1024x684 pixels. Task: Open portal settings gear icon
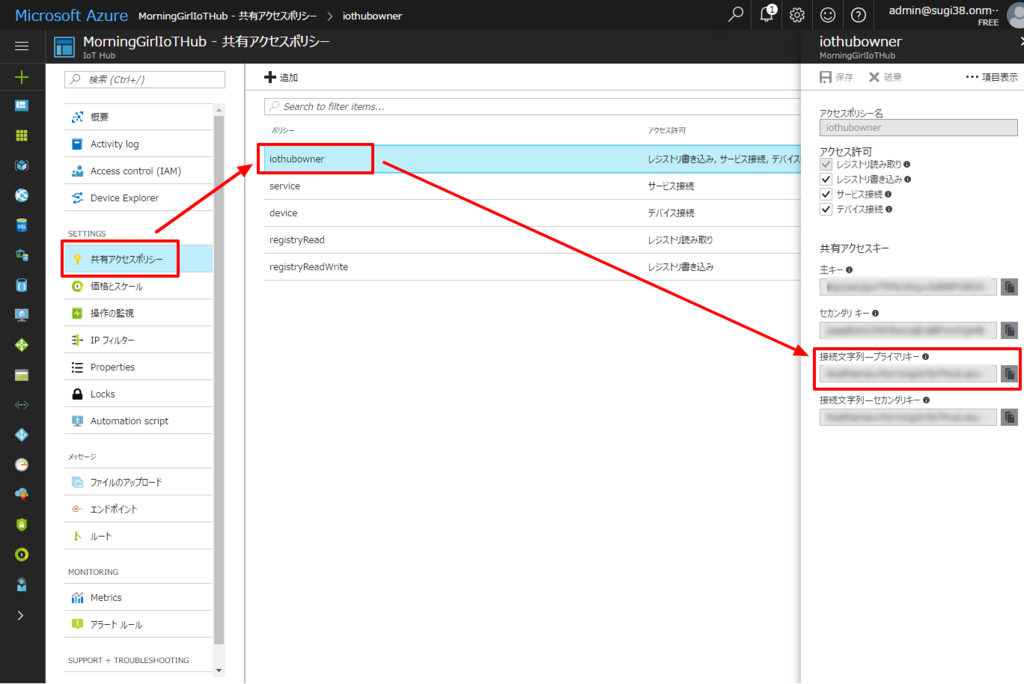pyautogui.click(x=797, y=14)
